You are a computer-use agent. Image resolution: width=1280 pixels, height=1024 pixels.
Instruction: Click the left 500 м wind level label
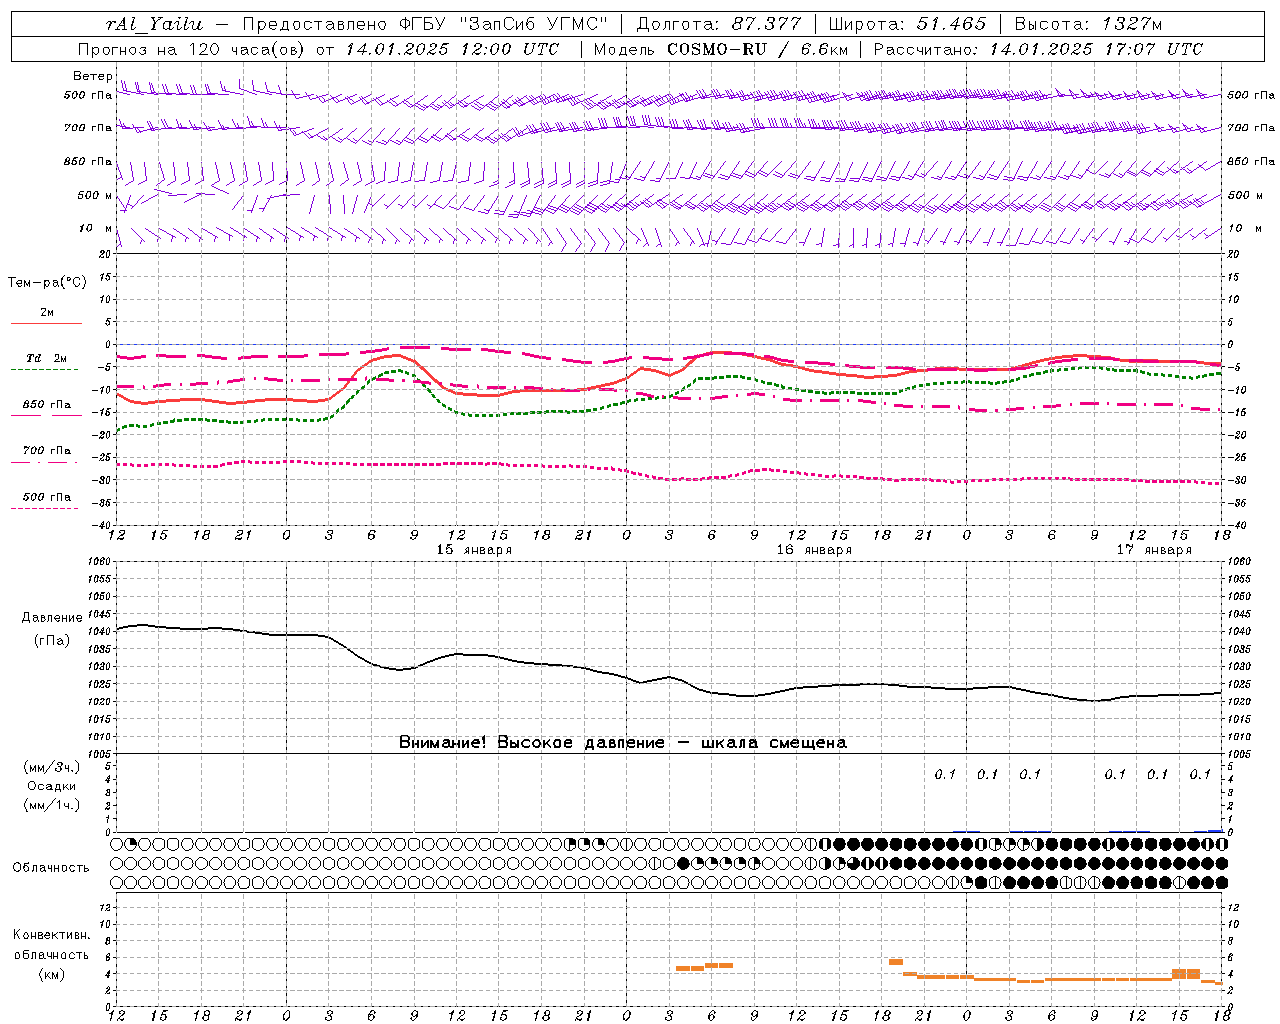pos(95,195)
